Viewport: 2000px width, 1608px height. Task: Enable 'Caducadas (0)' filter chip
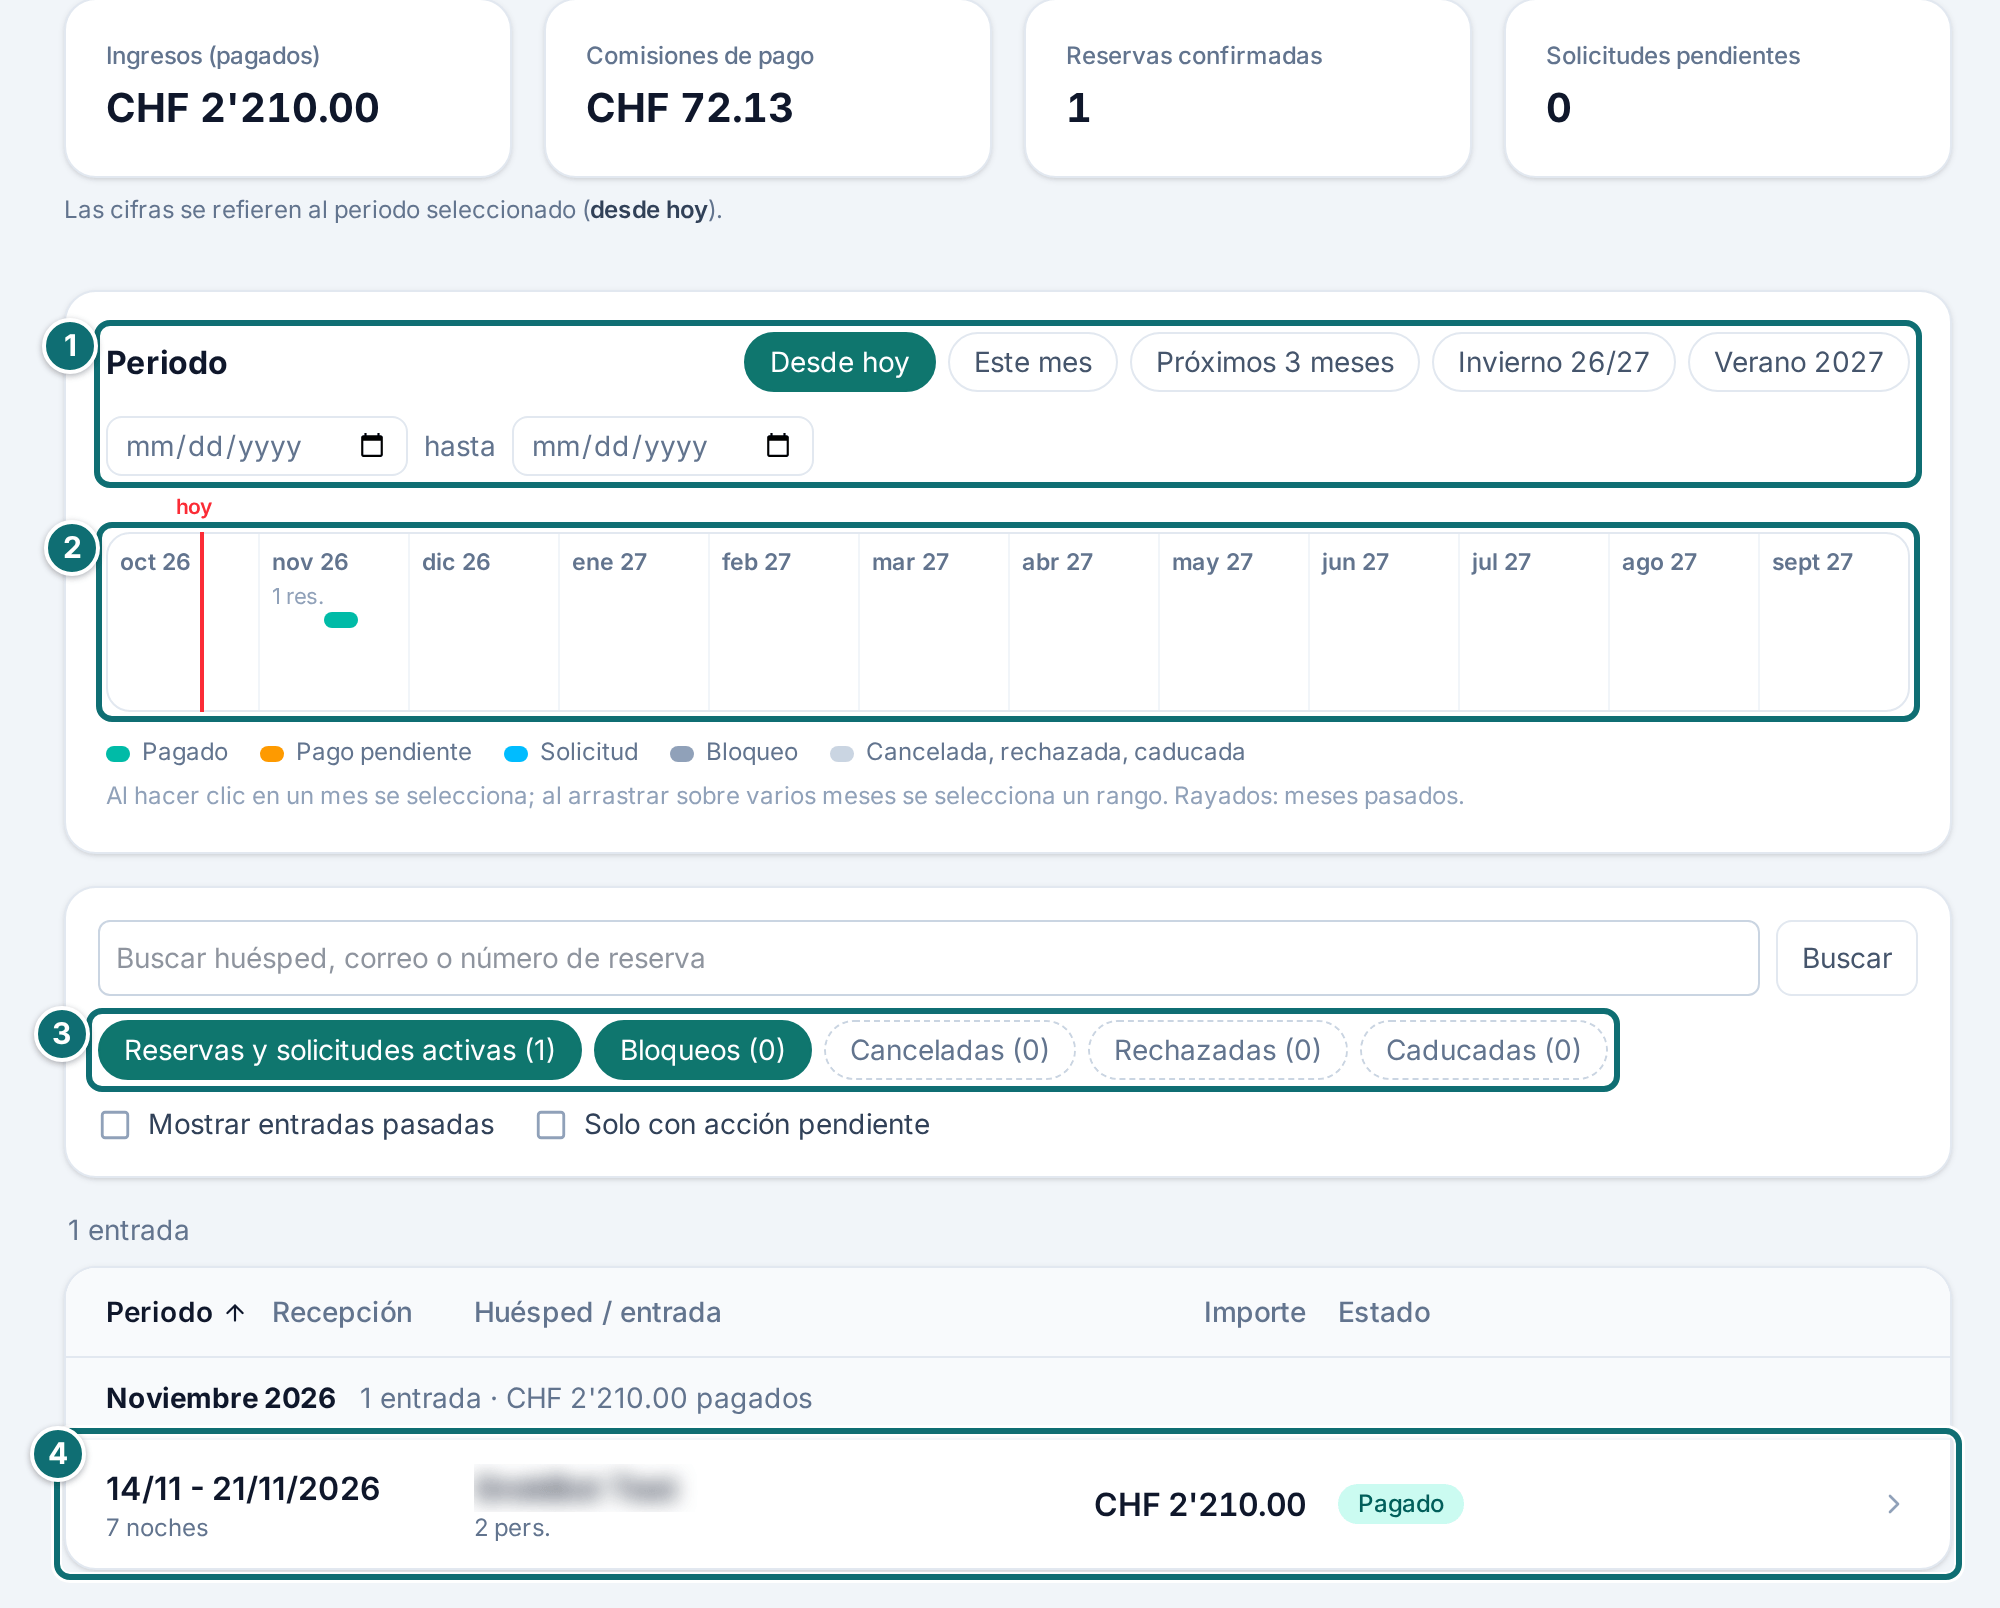coord(1484,1050)
